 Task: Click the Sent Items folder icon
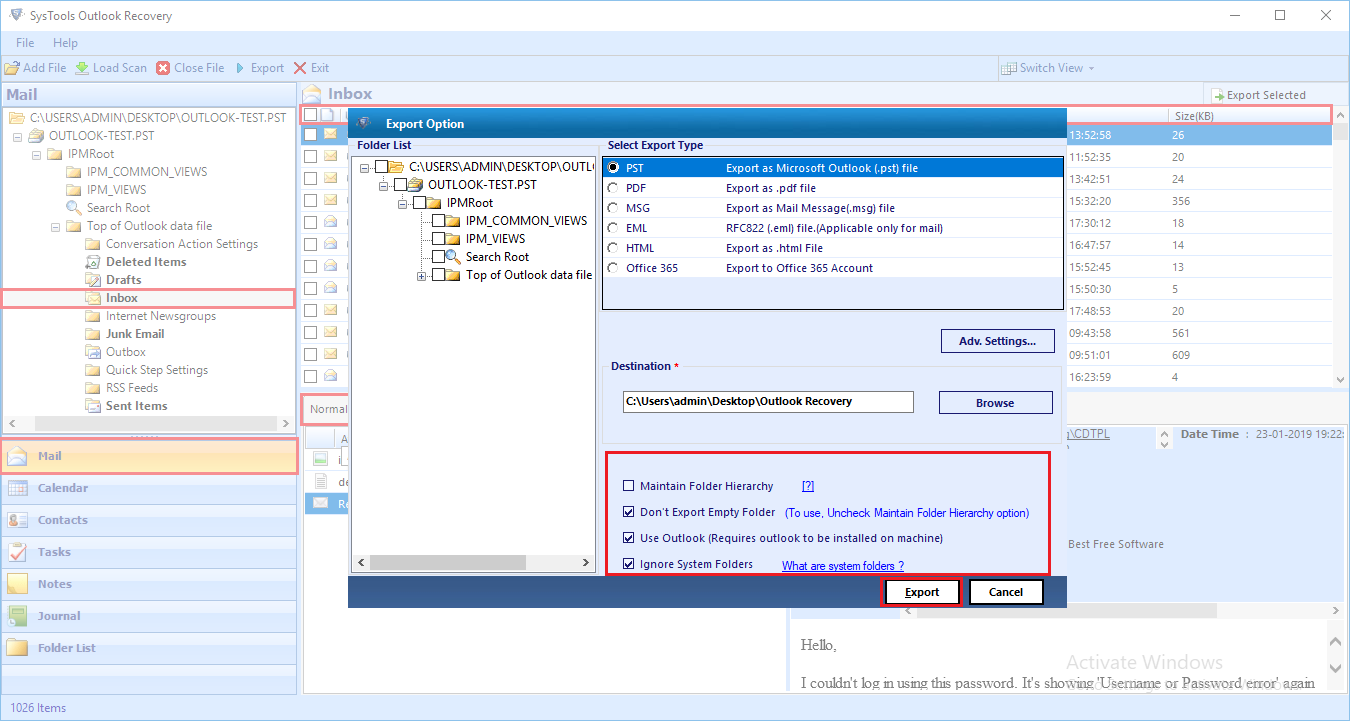click(x=93, y=406)
